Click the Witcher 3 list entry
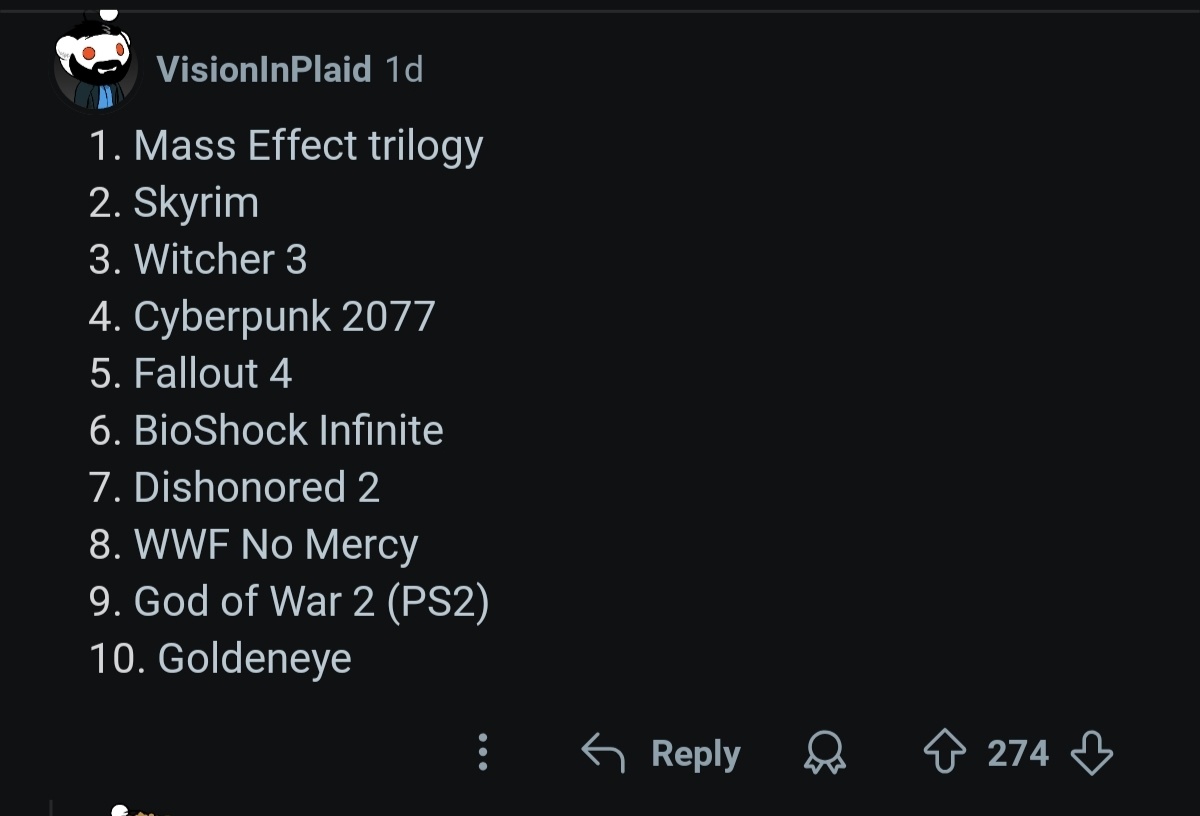This screenshot has width=1200, height=816. click(220, 260)
